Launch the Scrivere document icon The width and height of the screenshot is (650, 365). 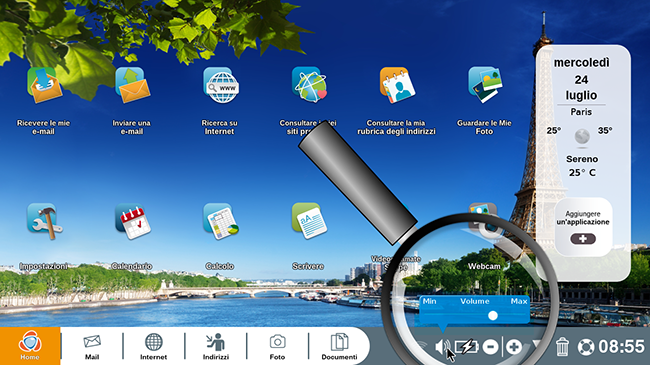(x=309, y=221)
